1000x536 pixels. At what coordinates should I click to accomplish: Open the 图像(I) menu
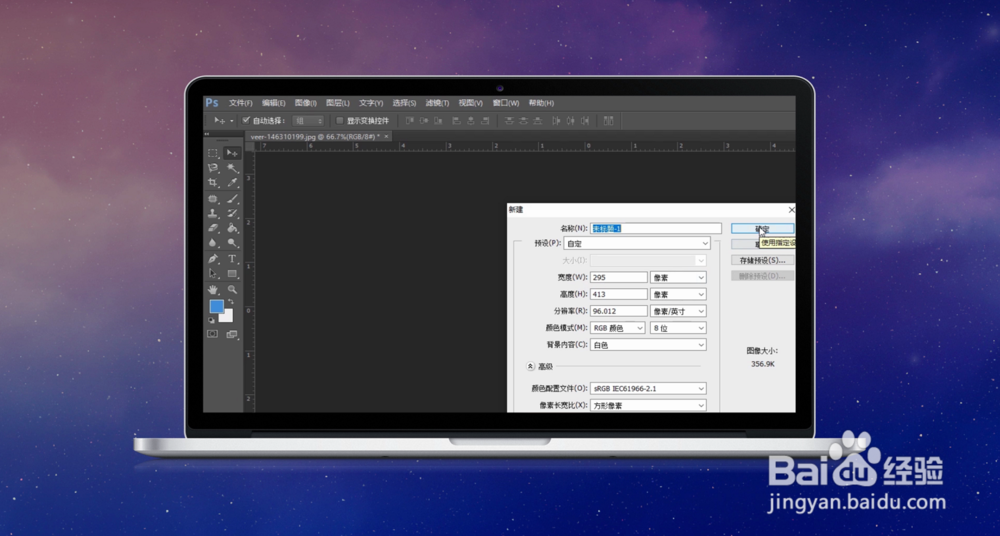point(305,103)
